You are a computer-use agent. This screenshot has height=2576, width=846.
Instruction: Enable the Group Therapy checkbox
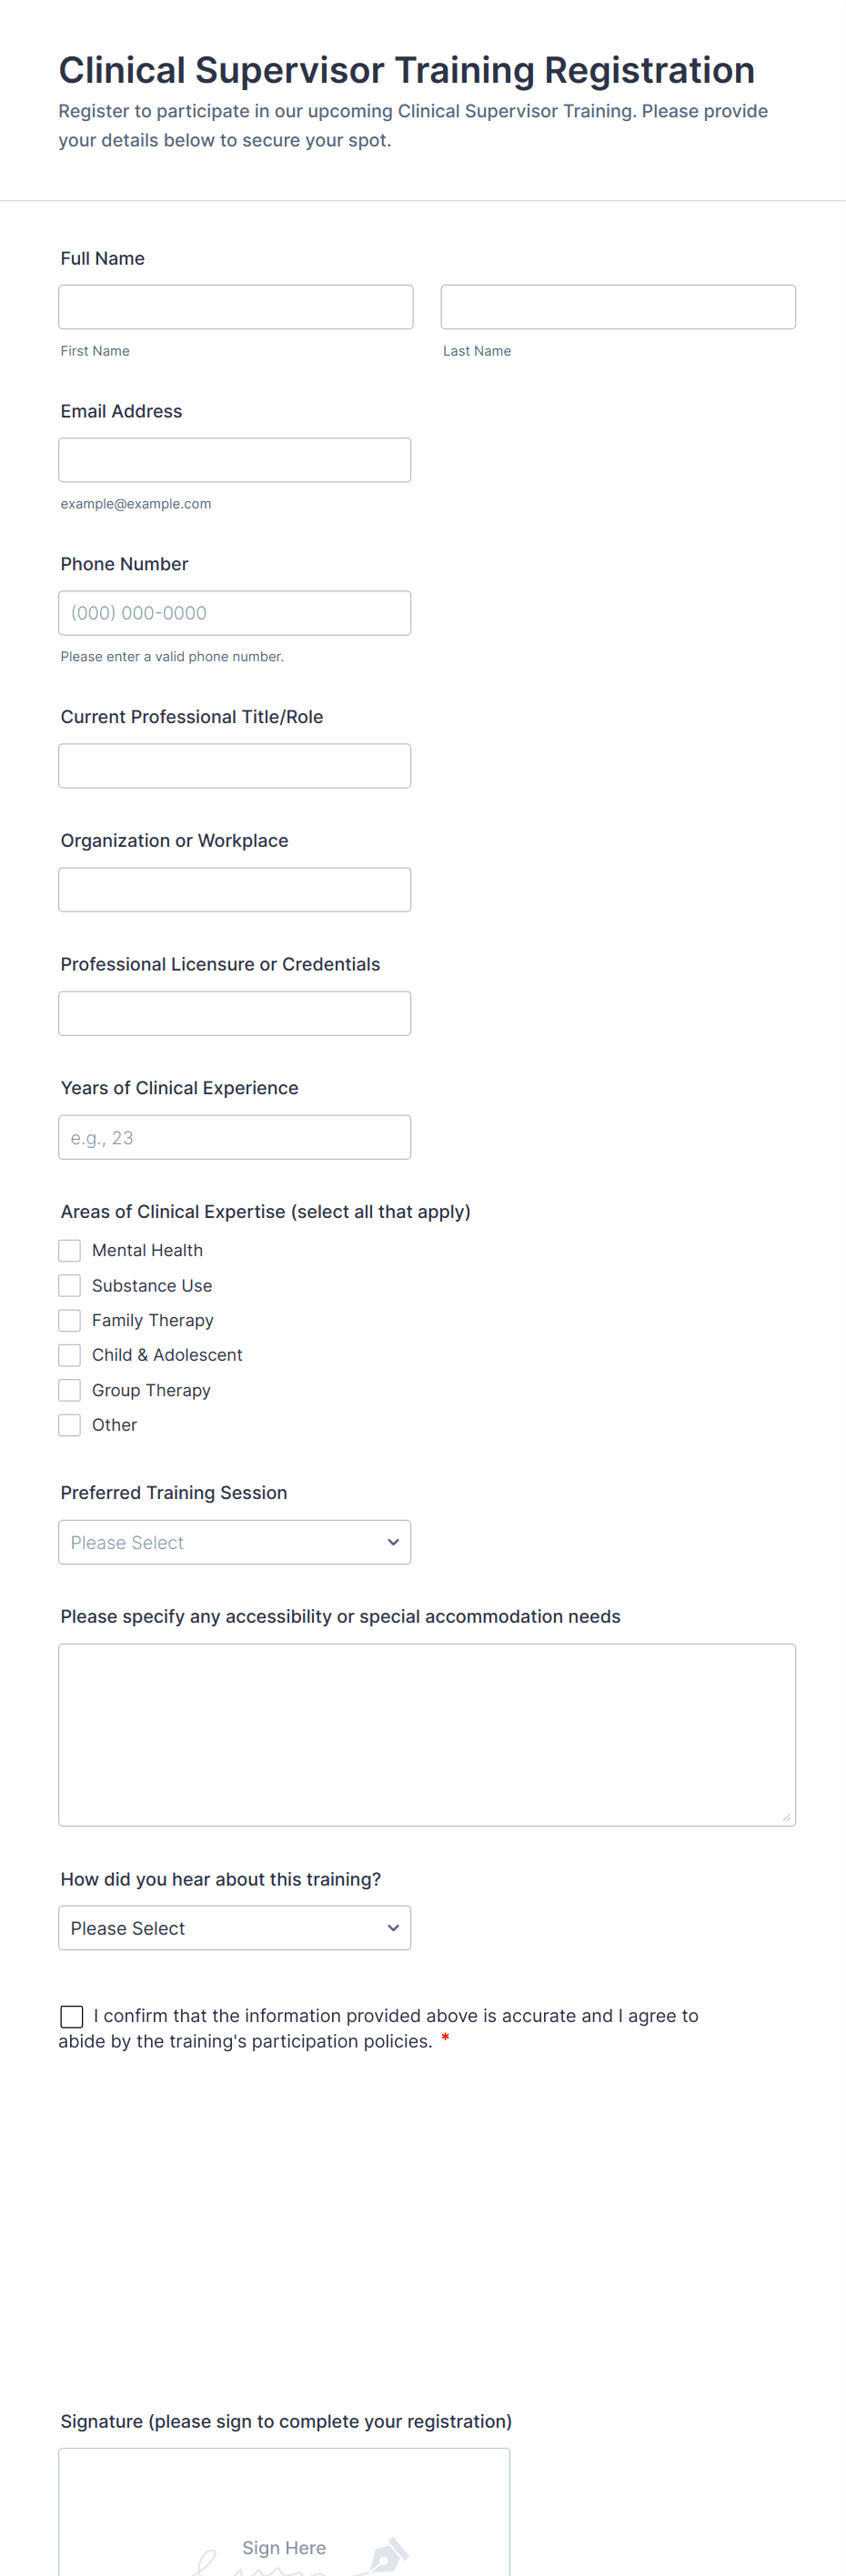pyautogui.click(x=69, y=1390)
